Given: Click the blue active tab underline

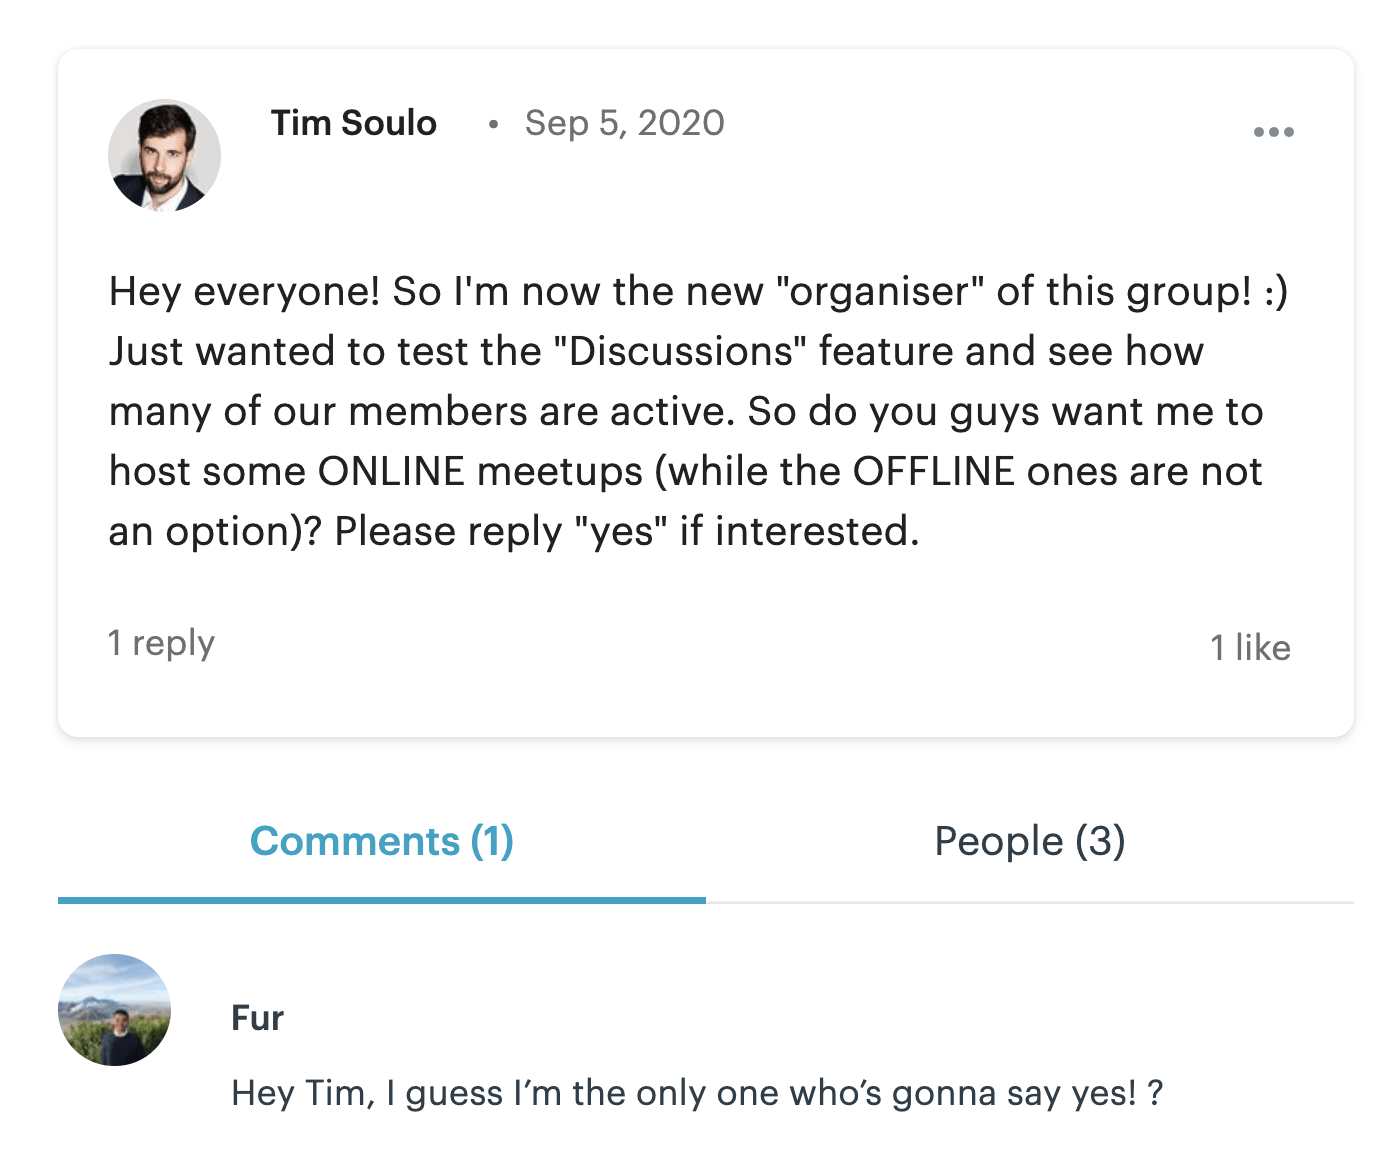Looking at the screenshot, I should 381,900.
